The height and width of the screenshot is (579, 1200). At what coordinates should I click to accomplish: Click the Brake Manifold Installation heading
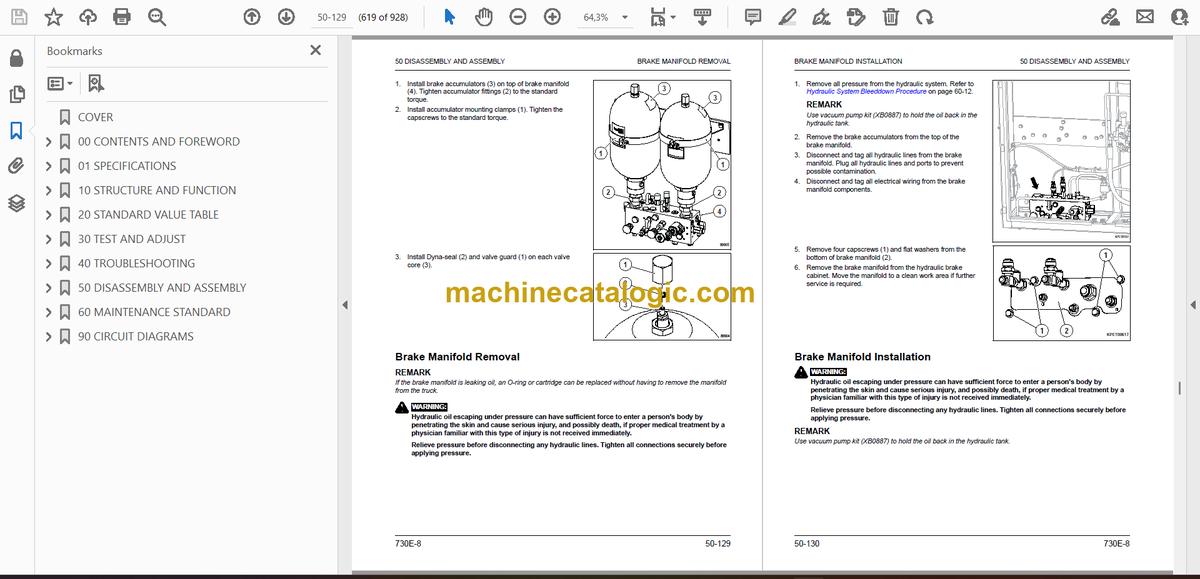pos(862,356)
